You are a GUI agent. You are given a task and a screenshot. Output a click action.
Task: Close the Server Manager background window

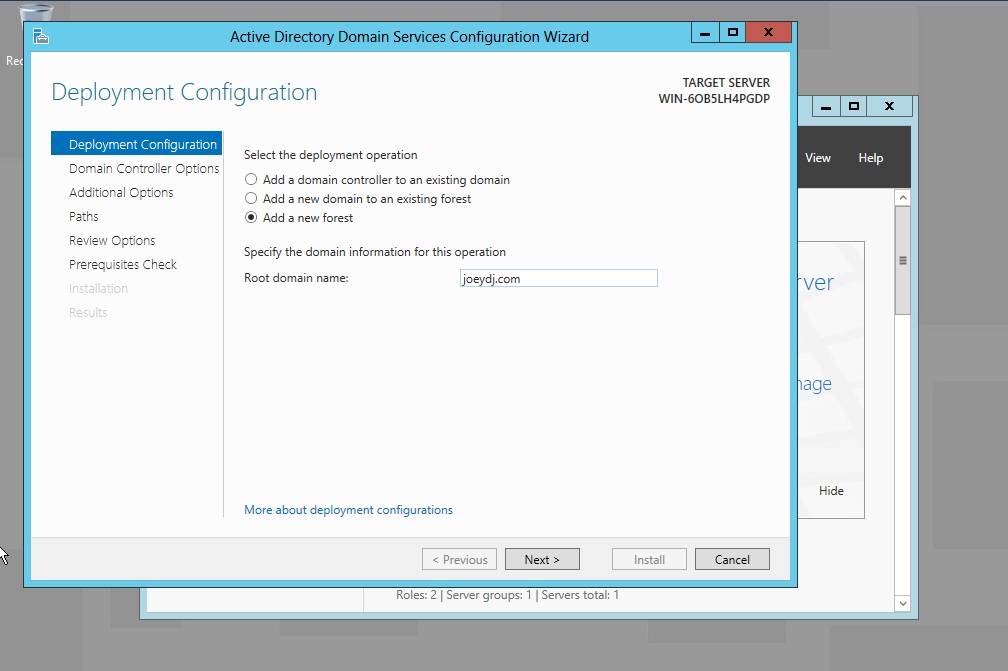(x=890, y=106)
